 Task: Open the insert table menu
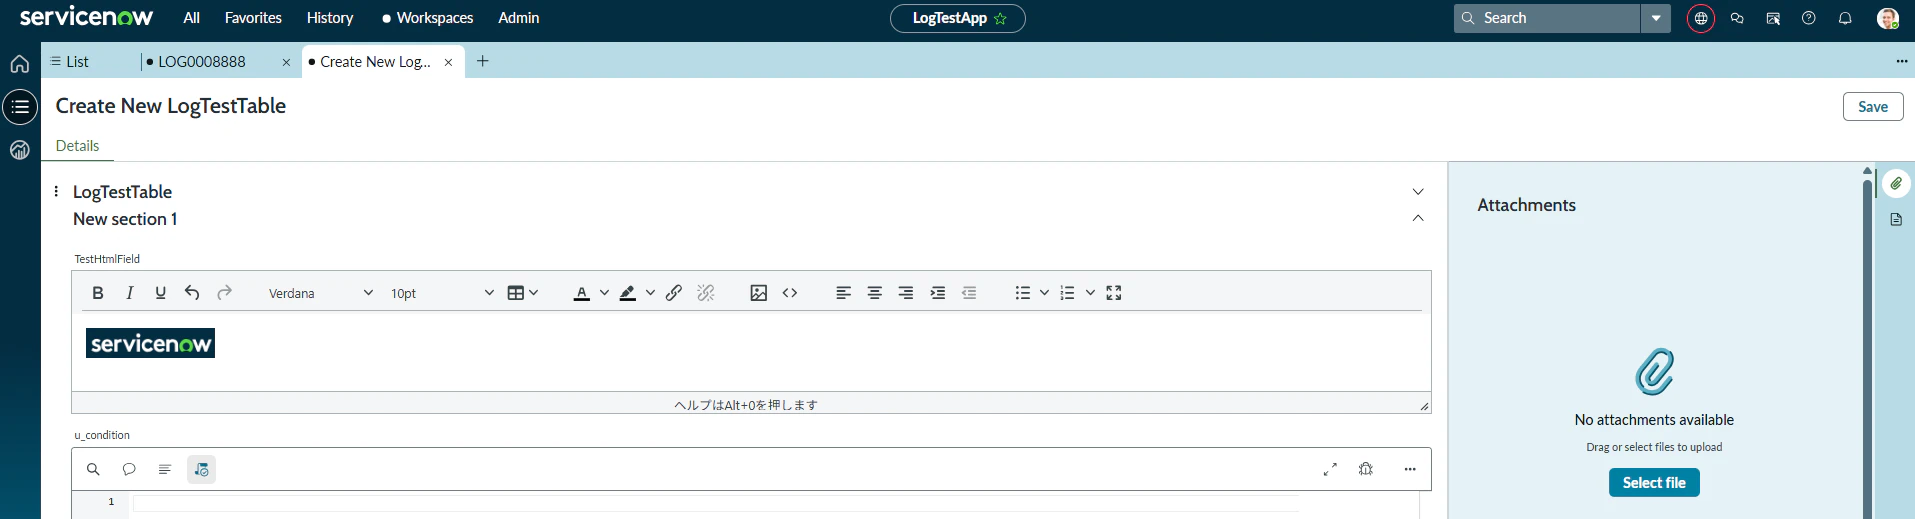pyautogui.click(x=523, y=293)
